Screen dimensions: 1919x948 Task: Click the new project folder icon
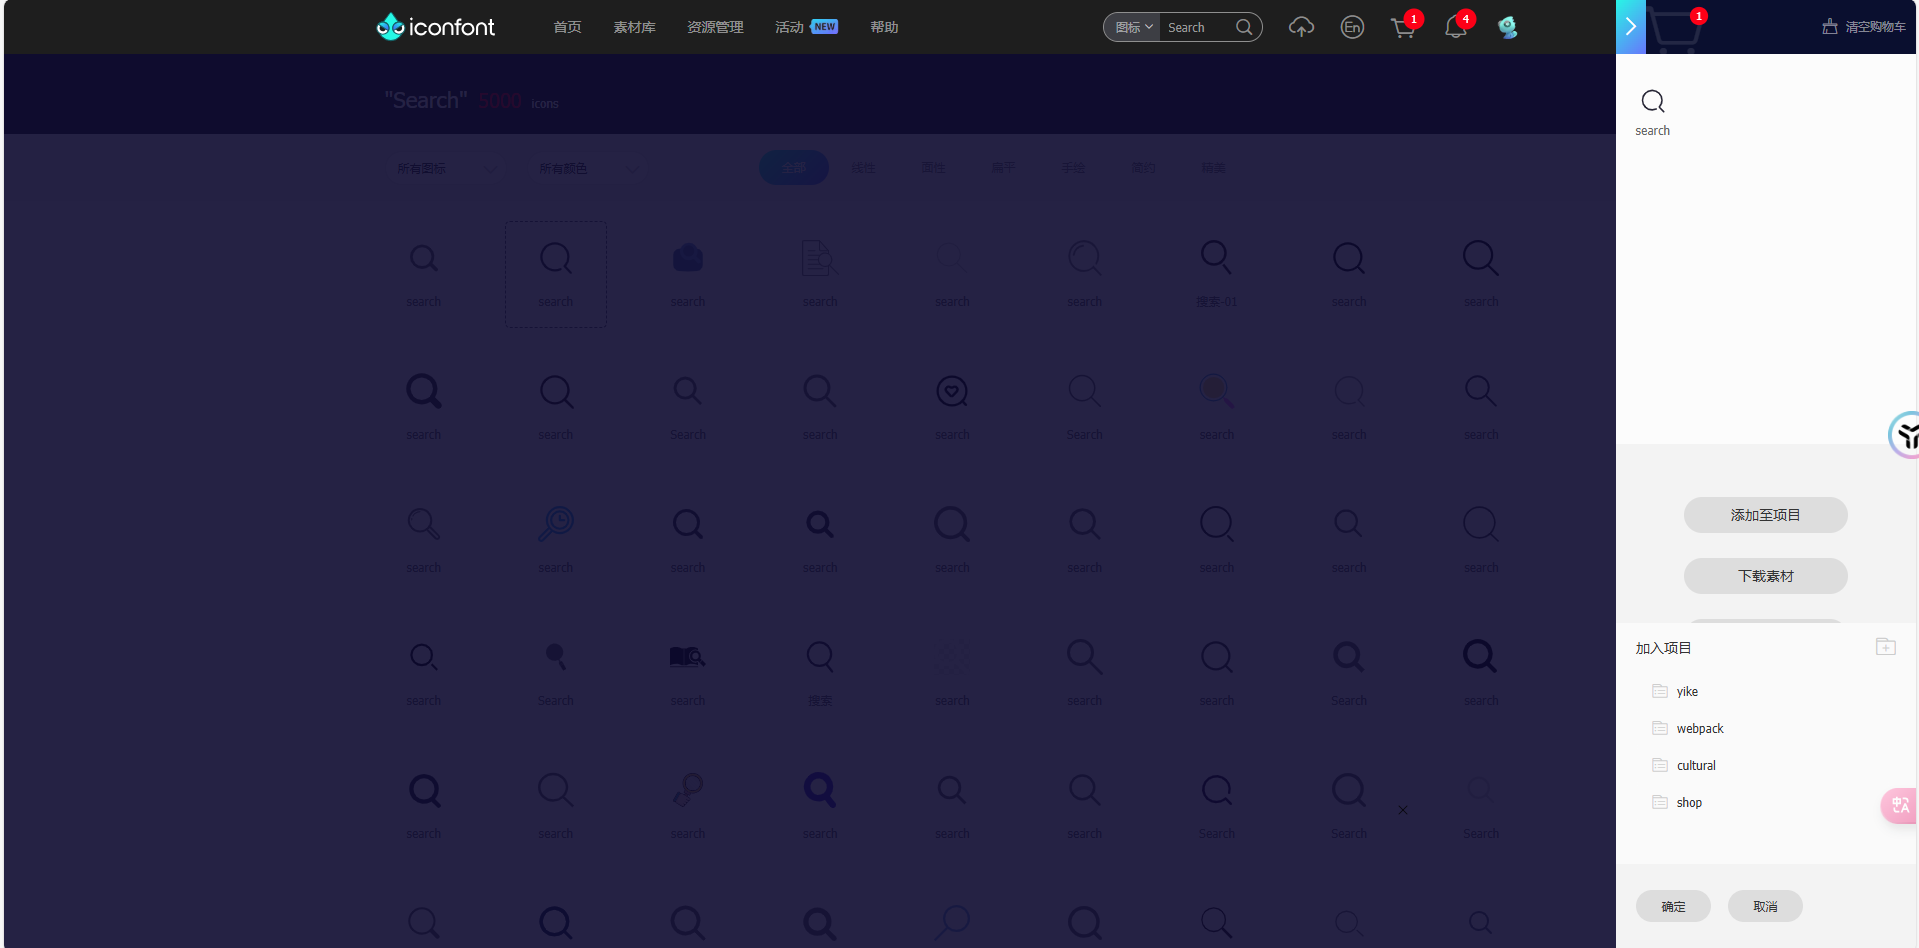pos(1885,647)
